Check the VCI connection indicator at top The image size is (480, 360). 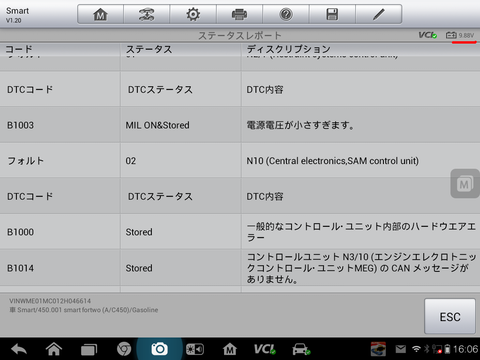(x=428, y=35)
